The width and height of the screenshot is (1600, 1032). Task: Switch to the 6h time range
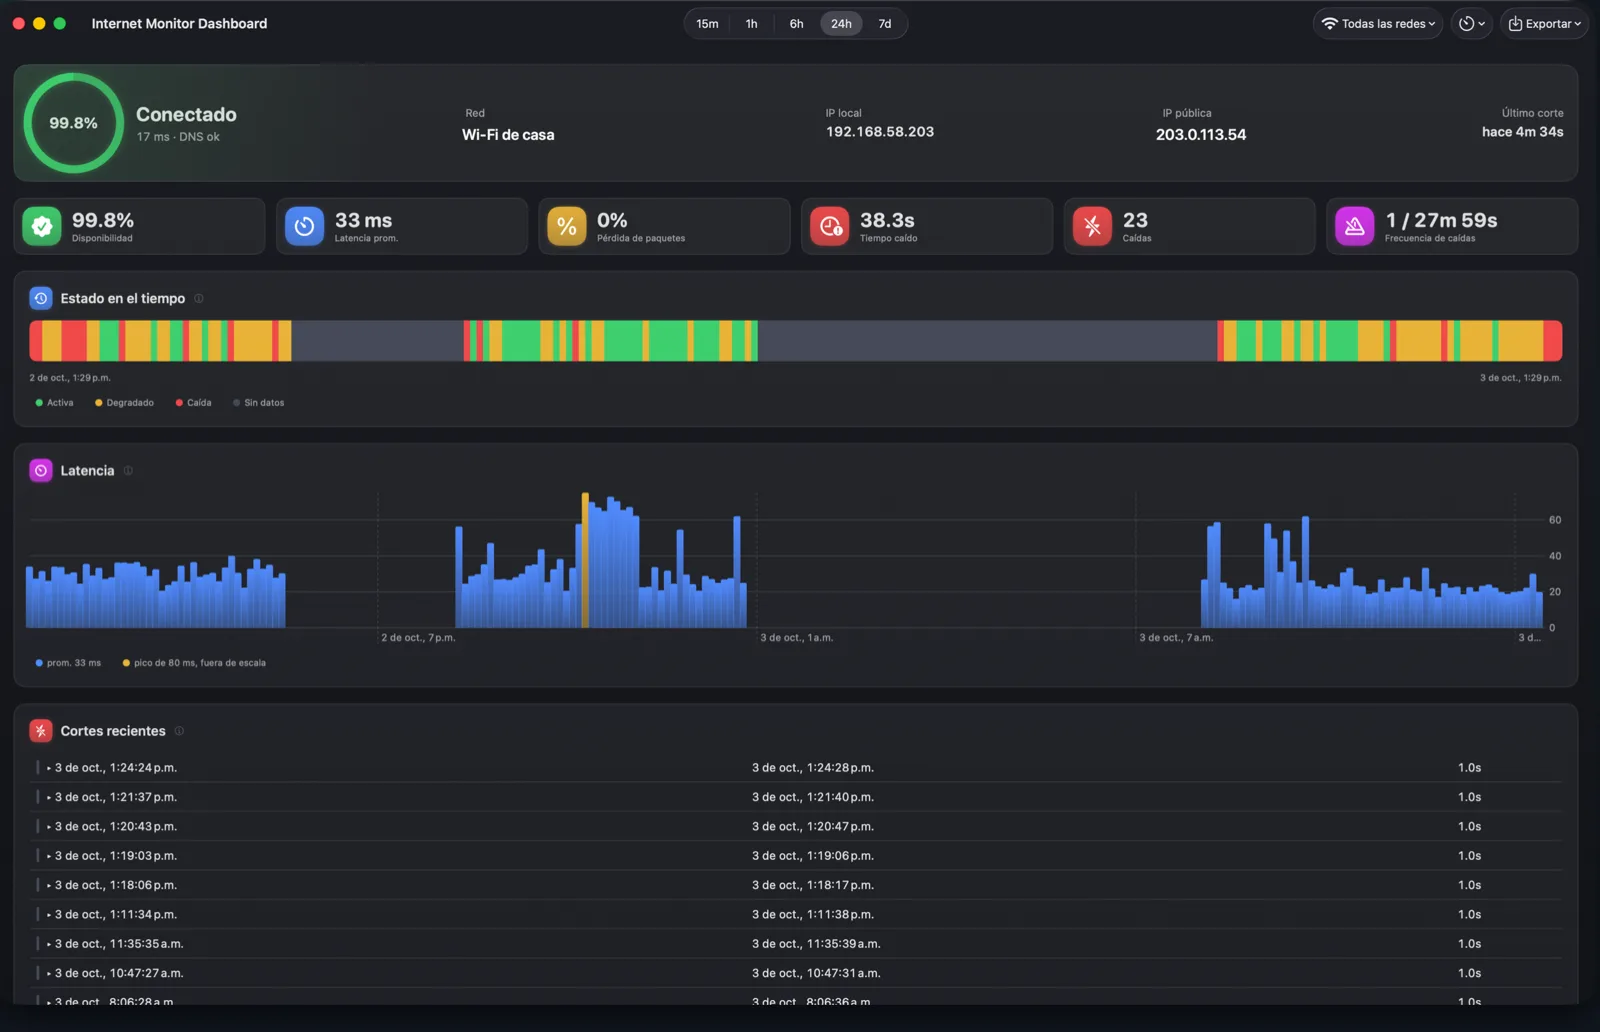point(796,23)
